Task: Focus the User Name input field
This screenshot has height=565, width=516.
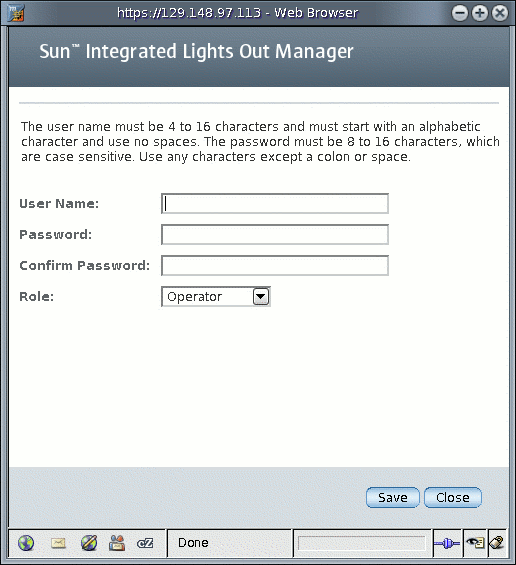Action: (275, 204)
